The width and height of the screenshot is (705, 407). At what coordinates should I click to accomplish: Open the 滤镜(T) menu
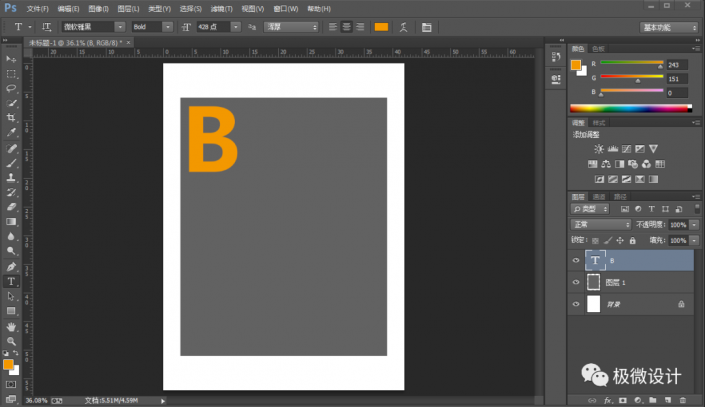(223, 8)
